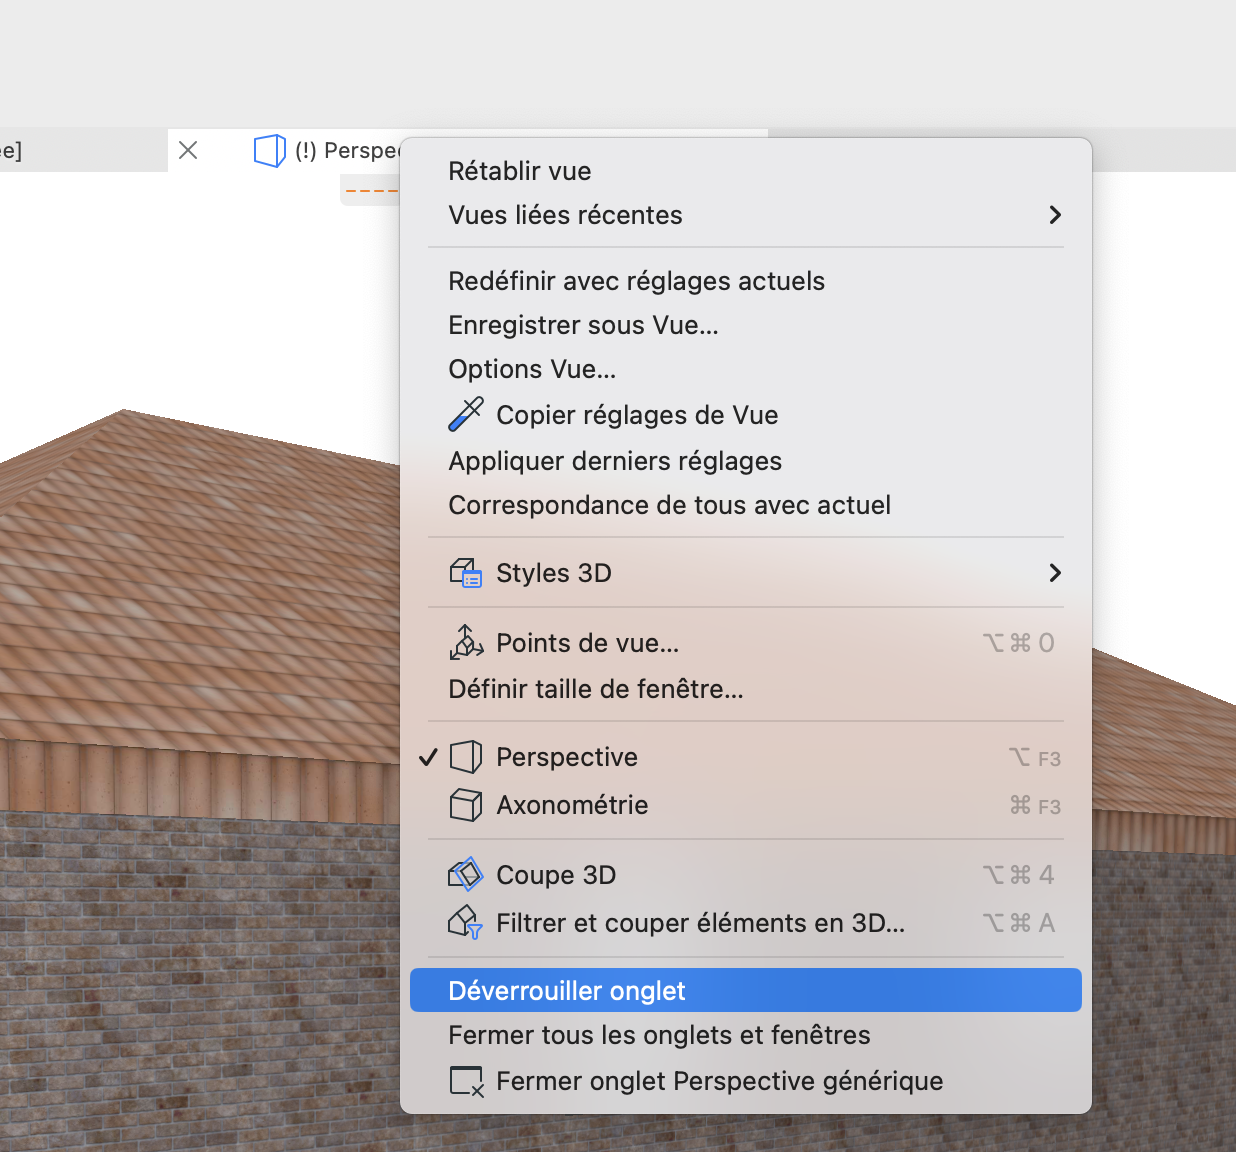The height and width of the screenshot is (1152, 1236).
Task: Click the Fermer onglet Perspective générique icon
Action: [467, 1081]
